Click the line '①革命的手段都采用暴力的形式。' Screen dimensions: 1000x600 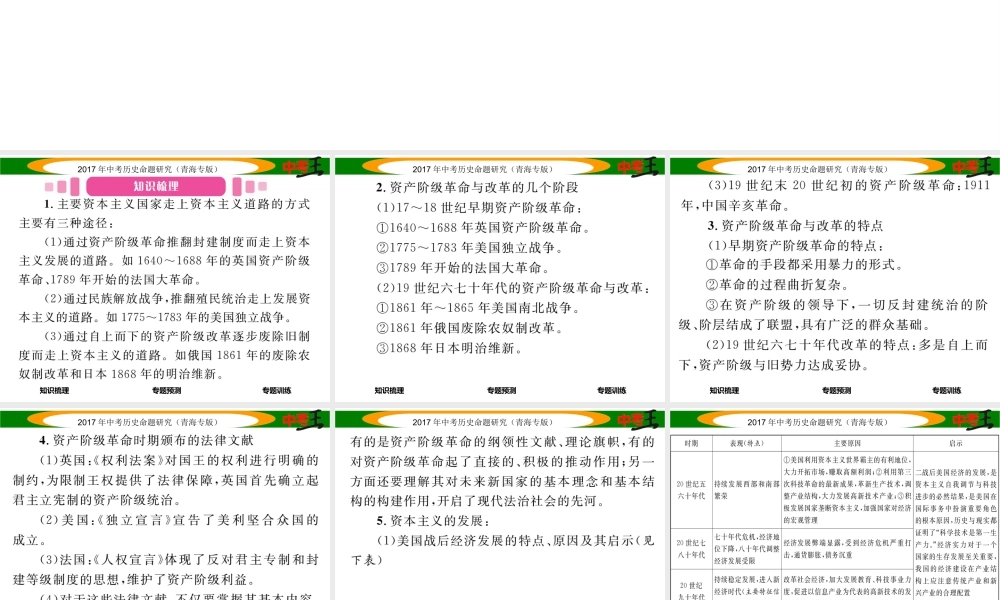click(804, 265)
